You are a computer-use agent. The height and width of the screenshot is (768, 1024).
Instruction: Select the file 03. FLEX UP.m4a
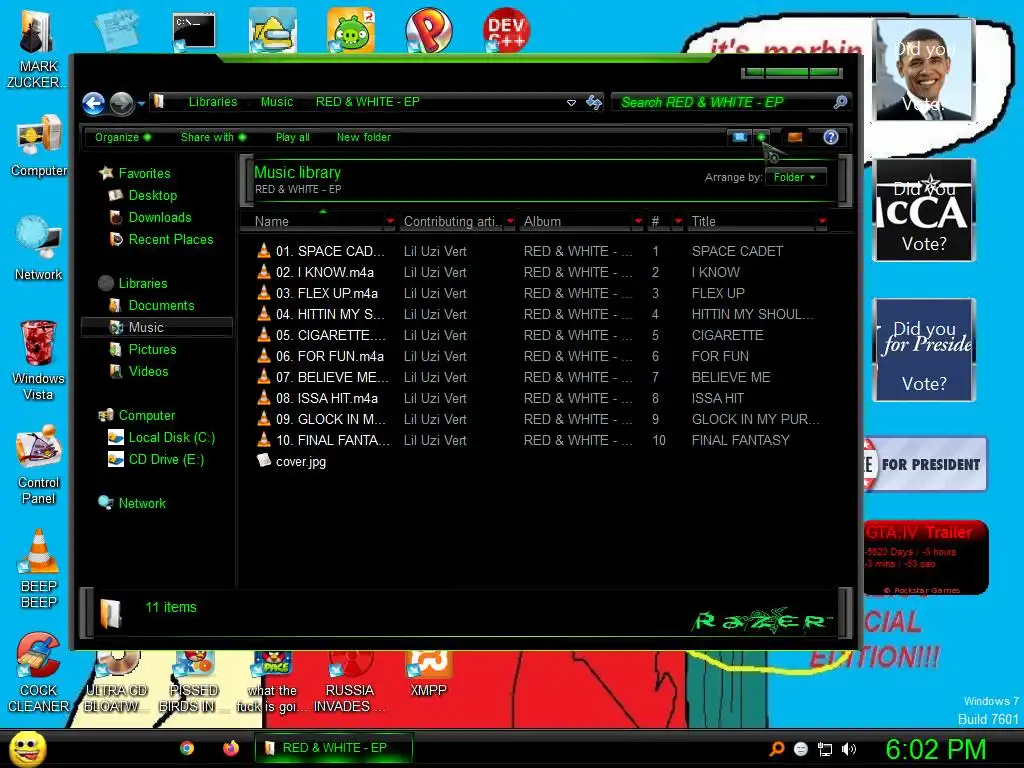point(327,293)
